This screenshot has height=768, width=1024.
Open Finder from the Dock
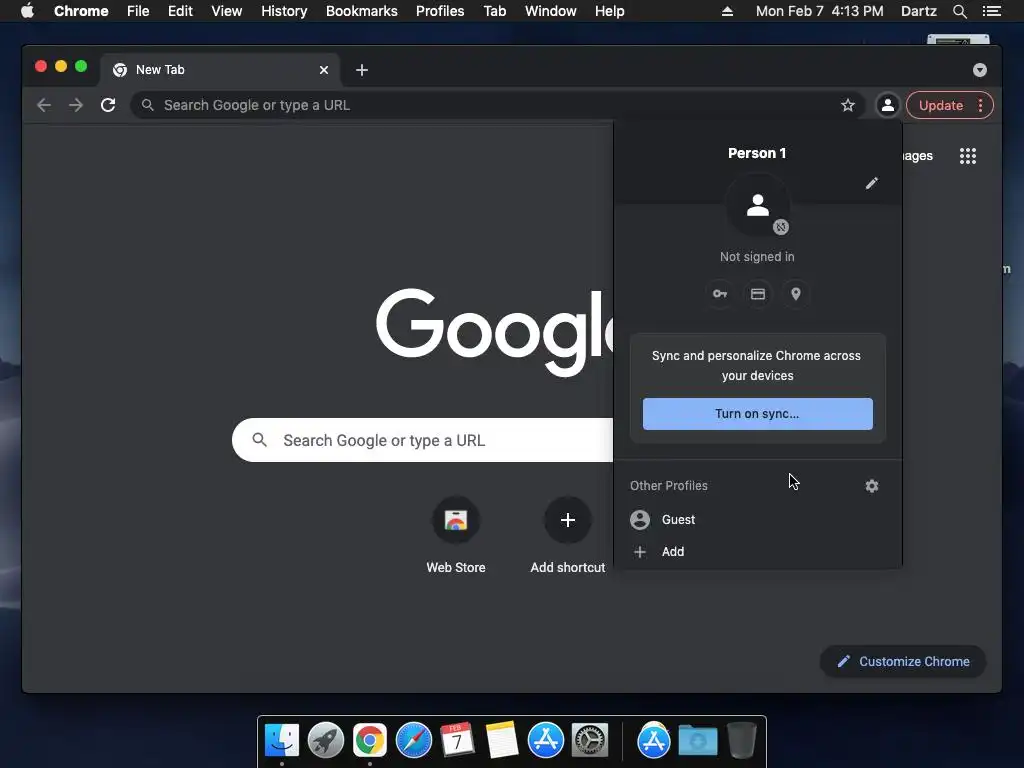(x=282, y=741)
